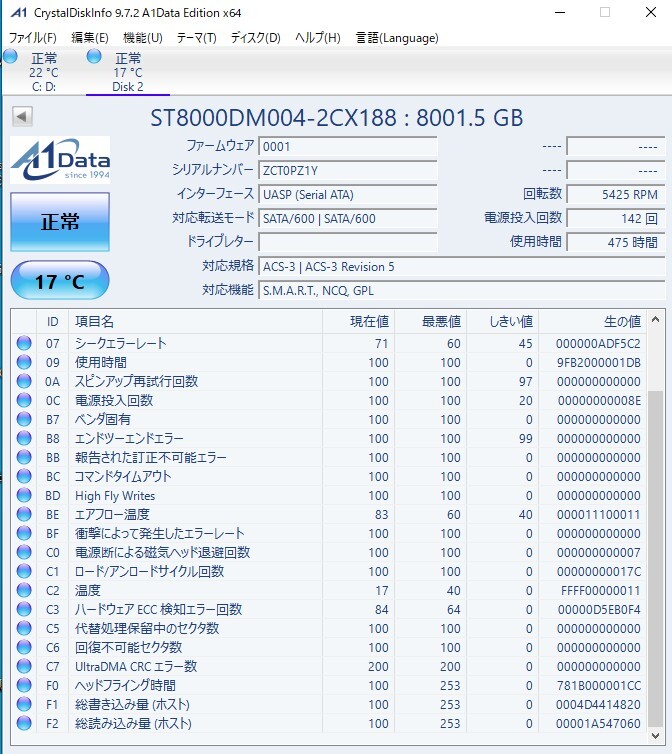The image size is (672, 754).
Task: Open the 言語(Language) menu
Action: tap(397, 38)
